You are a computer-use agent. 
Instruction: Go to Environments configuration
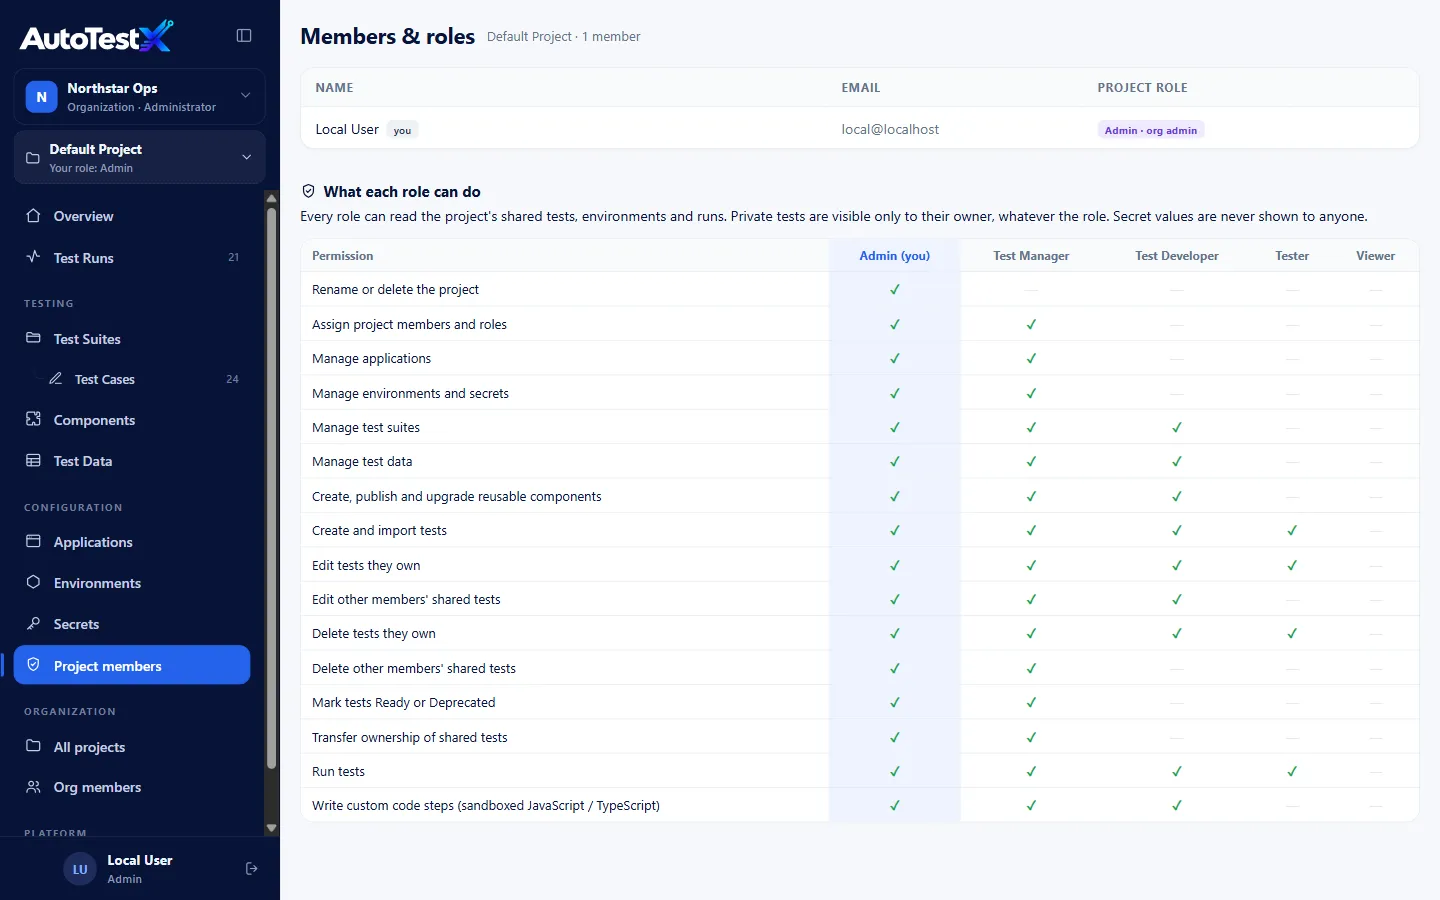132,583
